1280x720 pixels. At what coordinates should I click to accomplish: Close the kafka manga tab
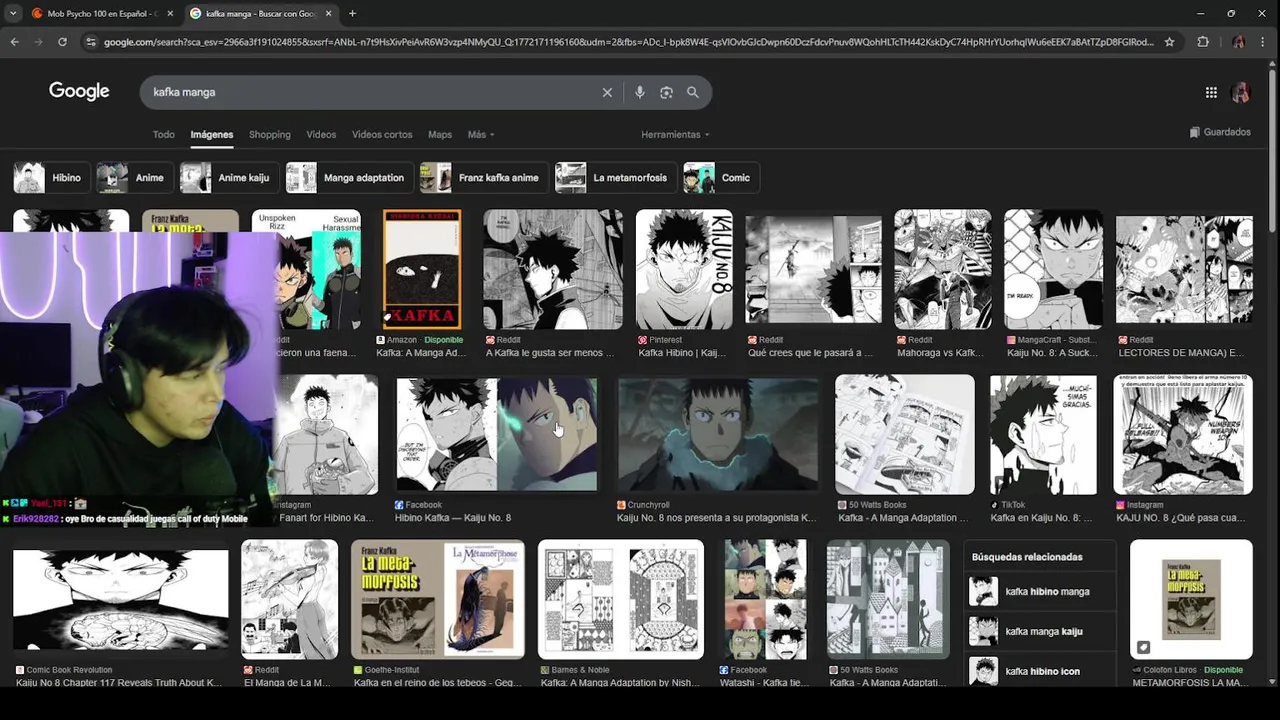tap(328, 13)
